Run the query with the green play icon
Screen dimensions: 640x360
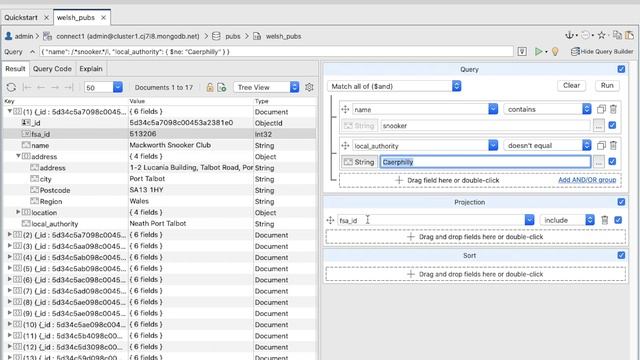click(538, 51)
